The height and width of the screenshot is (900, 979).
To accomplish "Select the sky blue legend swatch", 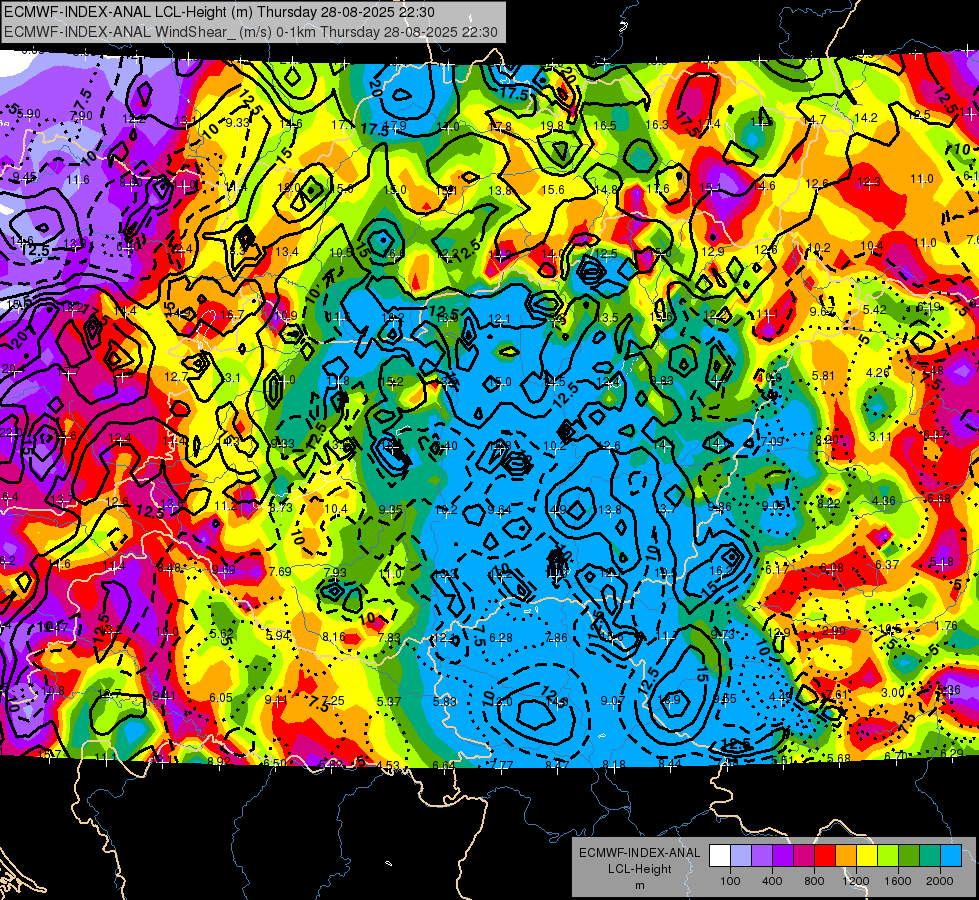I will click(x=951, y=856).
